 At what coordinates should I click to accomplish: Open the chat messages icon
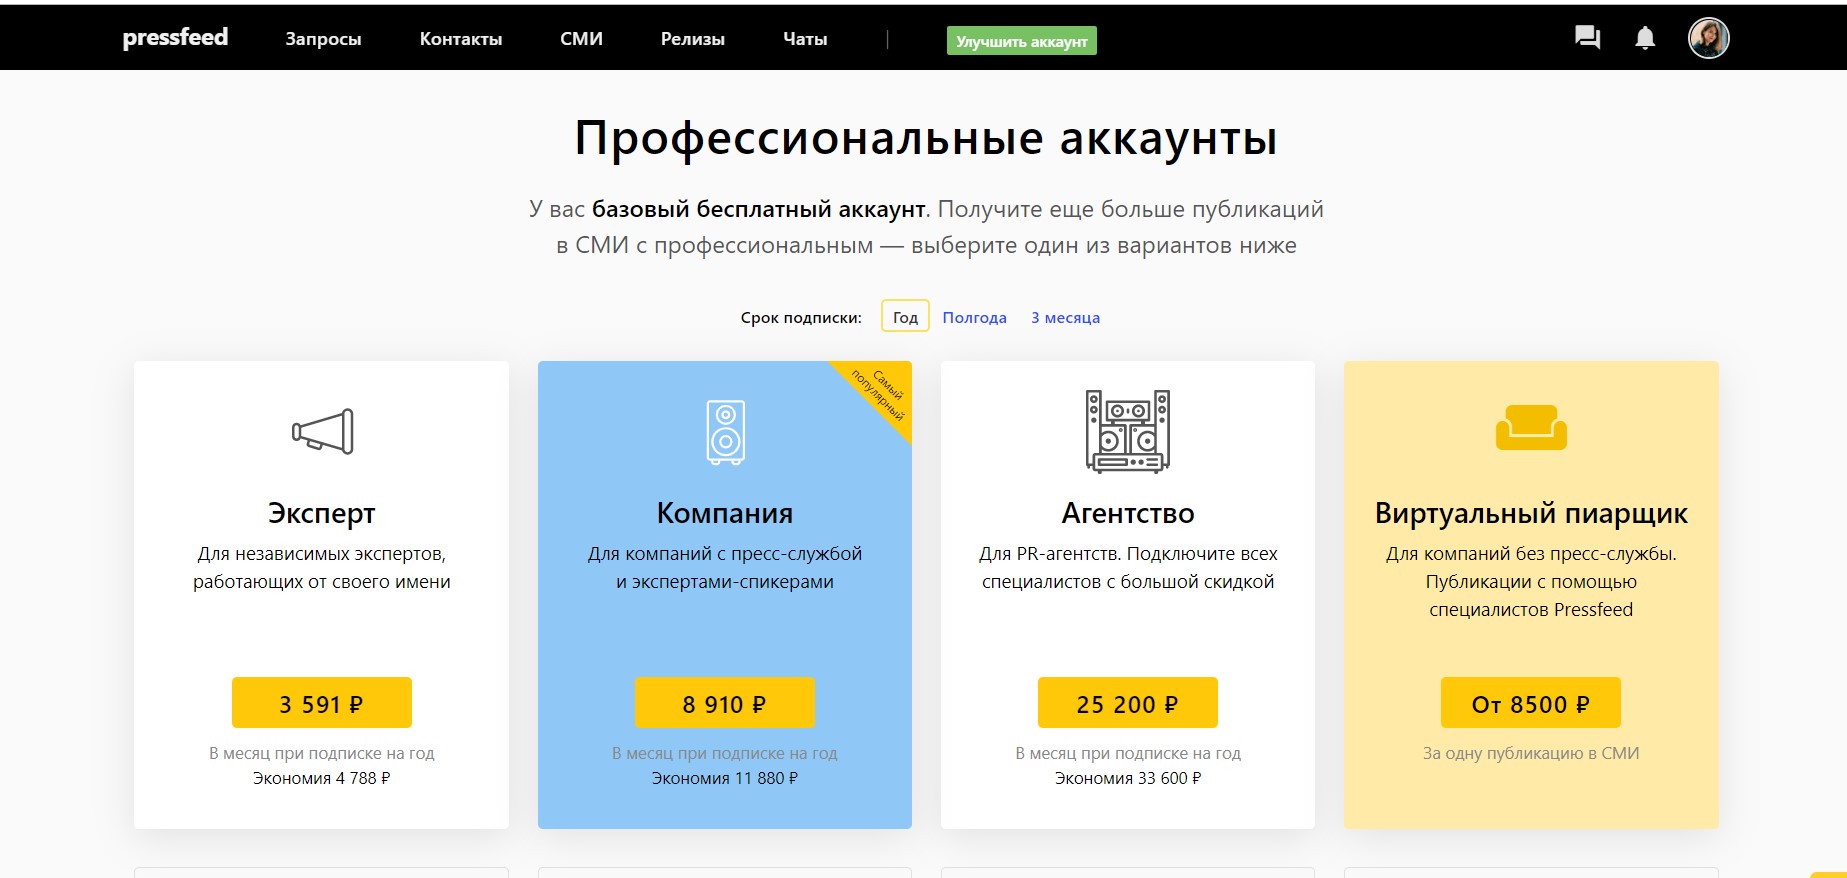pos(1587,38)
